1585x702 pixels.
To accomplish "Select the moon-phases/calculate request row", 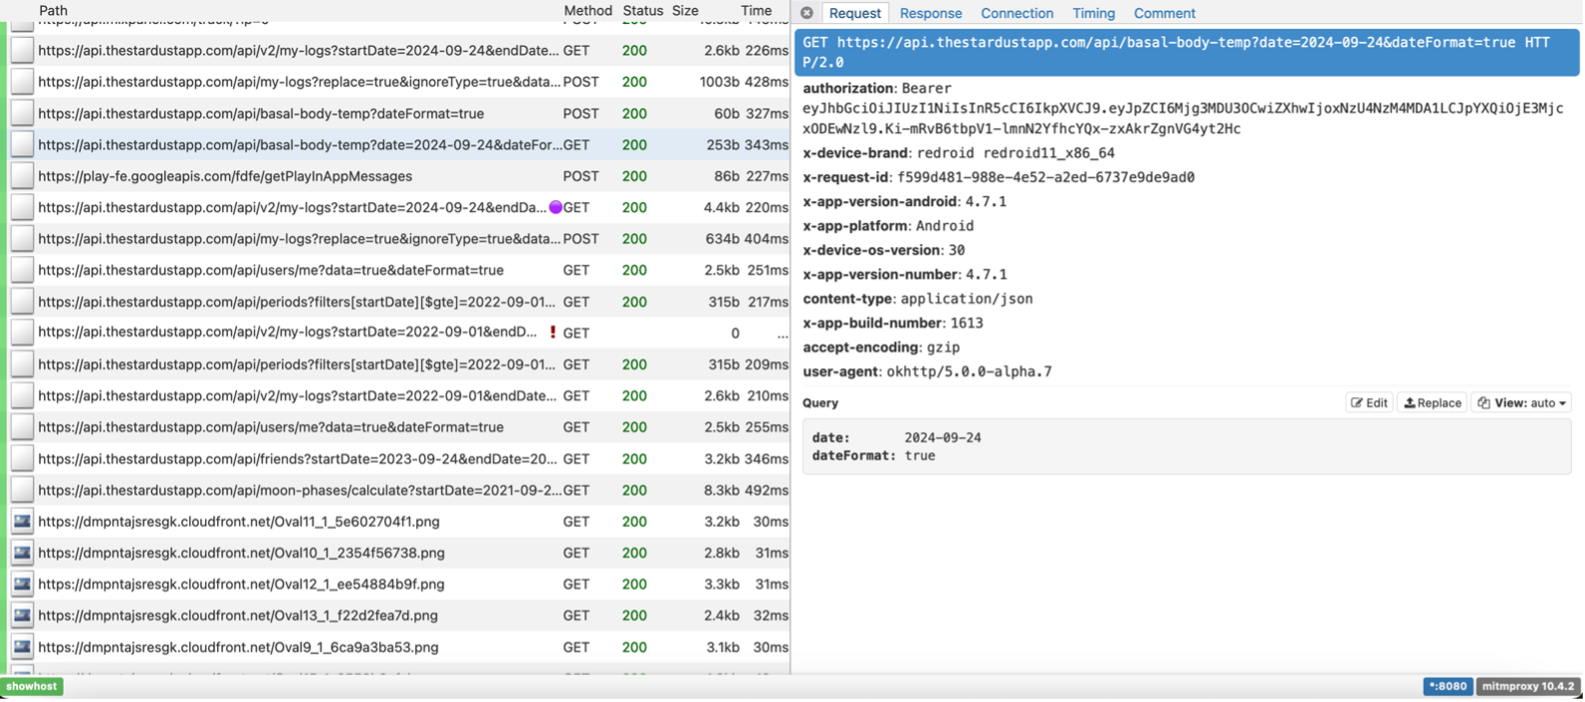I will (x=299, y=490).
